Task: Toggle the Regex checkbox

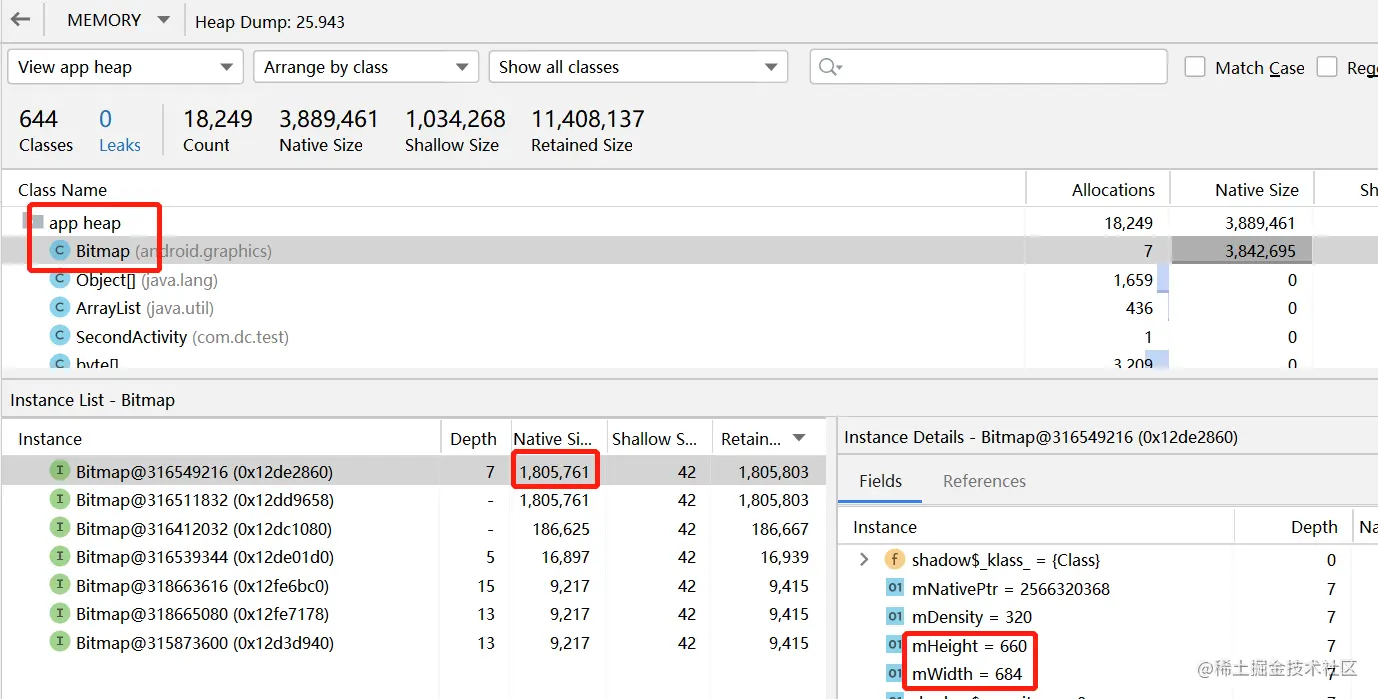Action: (1327, 67)
